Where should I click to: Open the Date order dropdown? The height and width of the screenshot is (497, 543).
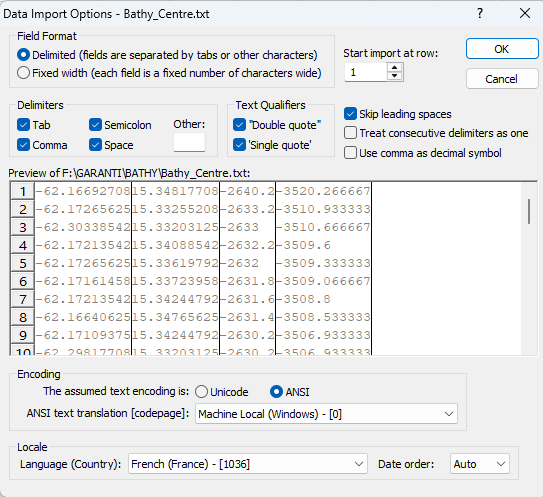pyautogui.click(x=480, y=464)
